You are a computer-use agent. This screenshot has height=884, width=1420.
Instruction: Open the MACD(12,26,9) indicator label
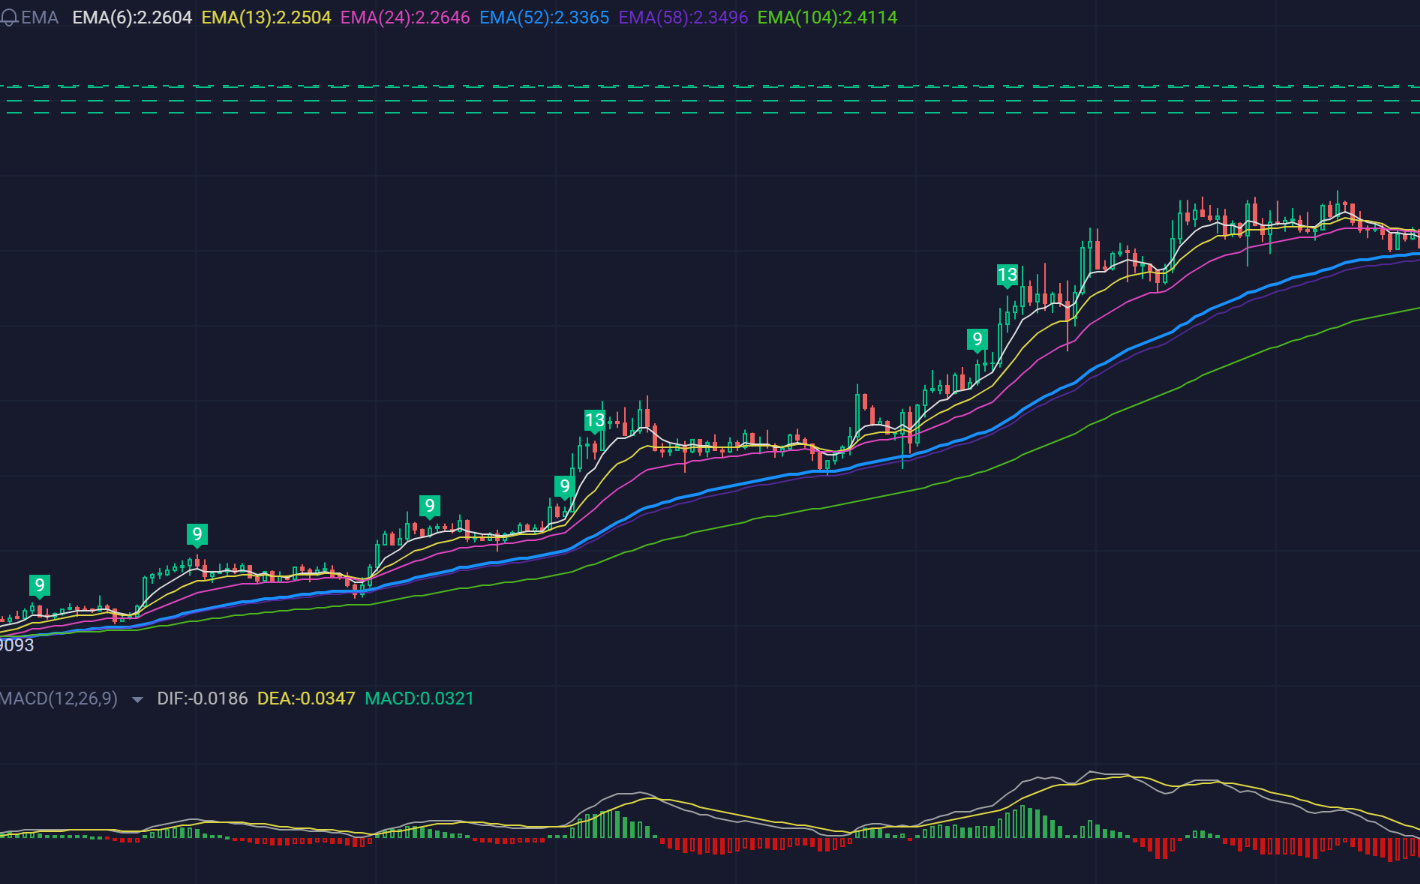pyautogui.click(x=59, y=699)
